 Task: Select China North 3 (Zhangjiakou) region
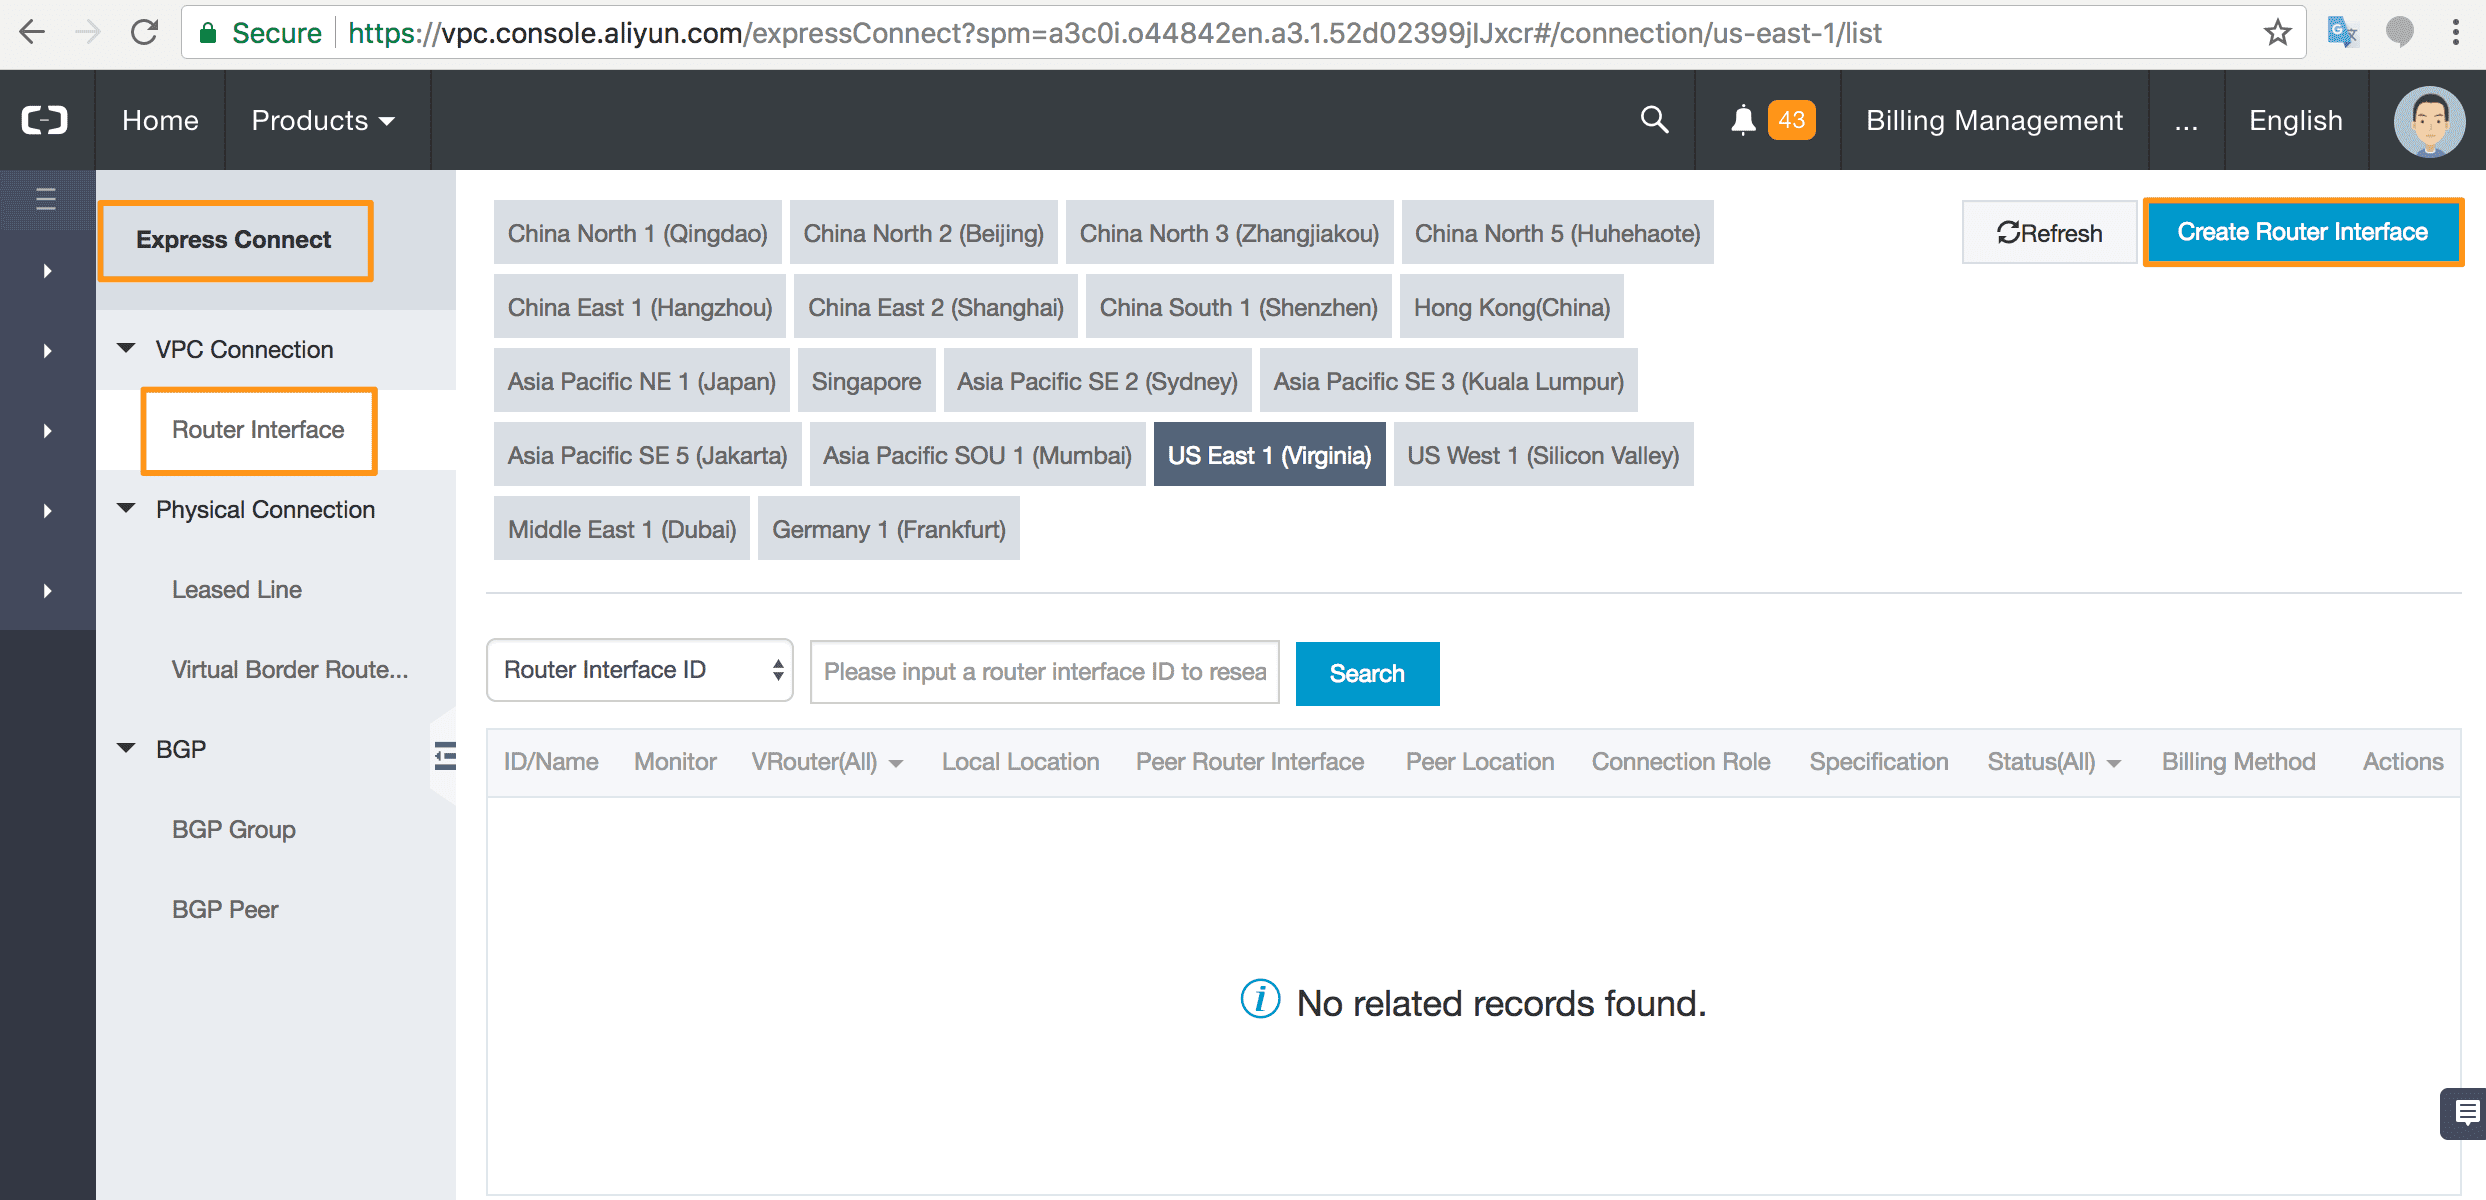1229,233
